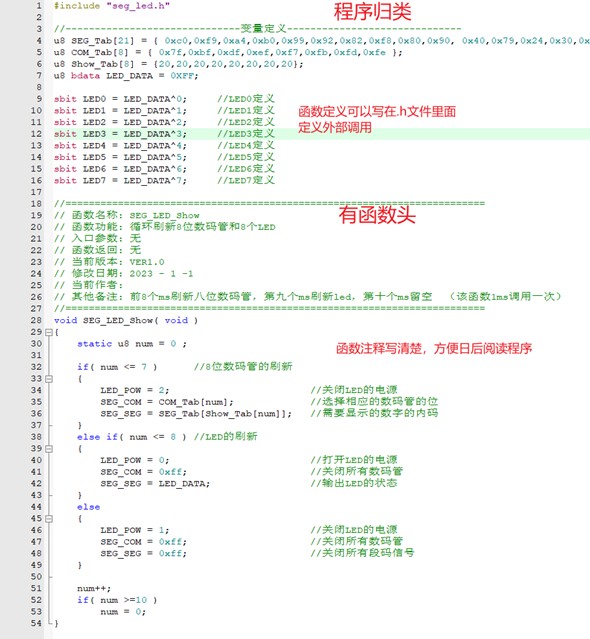
Task: Click the 函数功能 comment line
Action: point(165,227)
